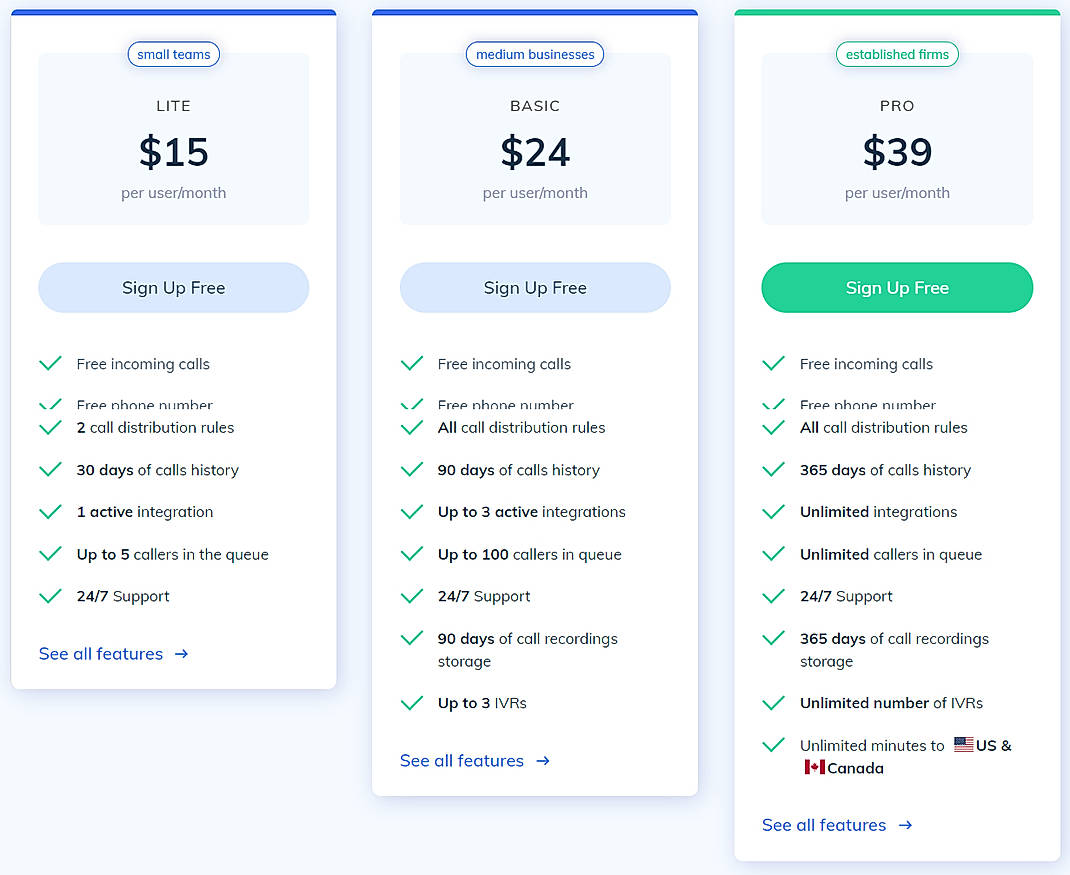The image size is (1070, 875).
Task: Select the established firms badge
Action: pos(897,54)
